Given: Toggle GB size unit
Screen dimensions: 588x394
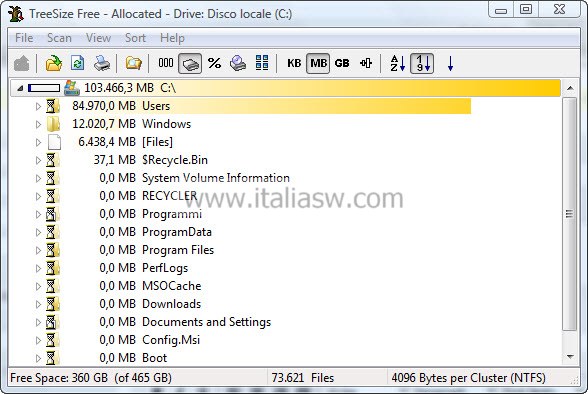Looking at the screenshot, I should tap(342, 63).
